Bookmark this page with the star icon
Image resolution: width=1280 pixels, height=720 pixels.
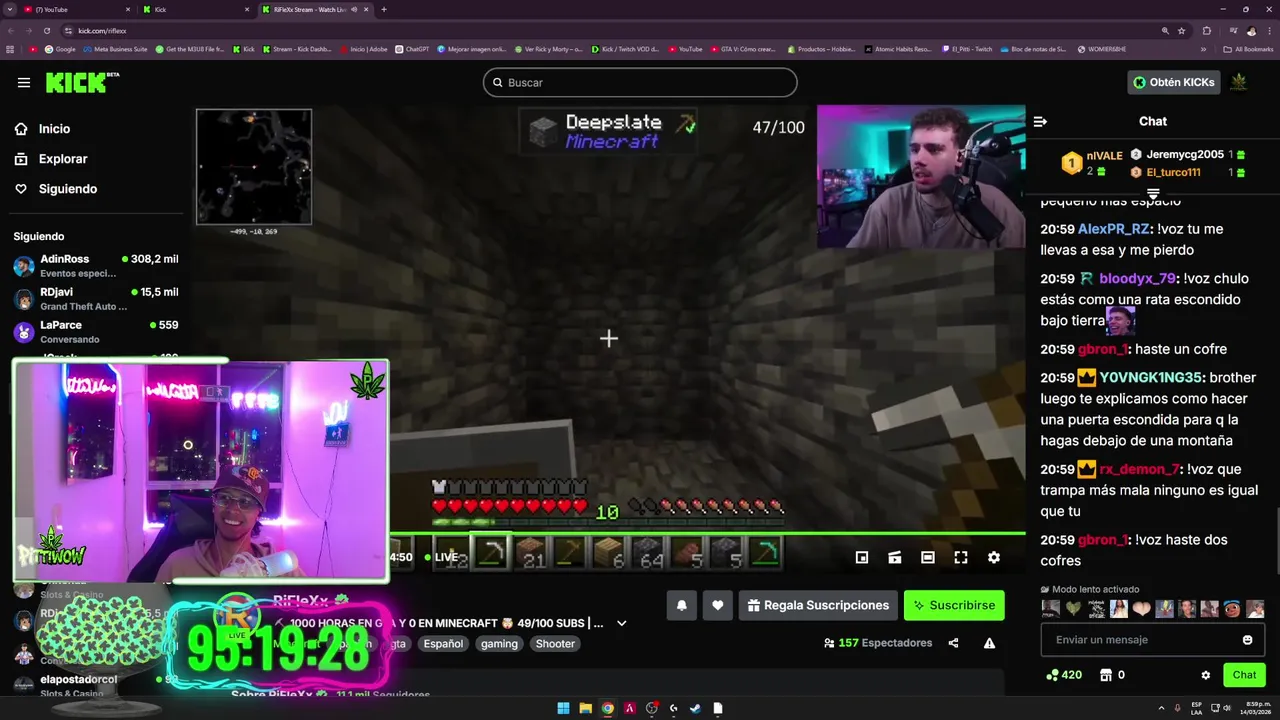click(1182, 30)
